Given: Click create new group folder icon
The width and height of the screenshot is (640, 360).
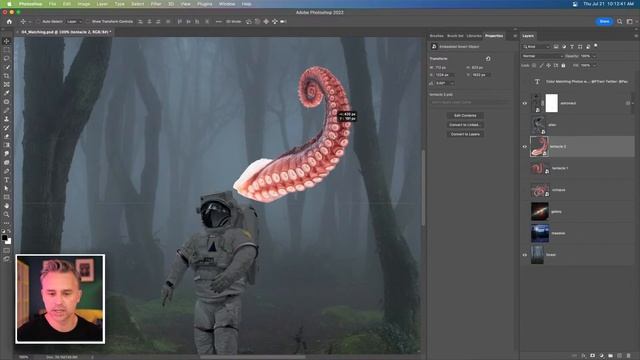Looking at the screenshot, I should click(x=611, y=356).
